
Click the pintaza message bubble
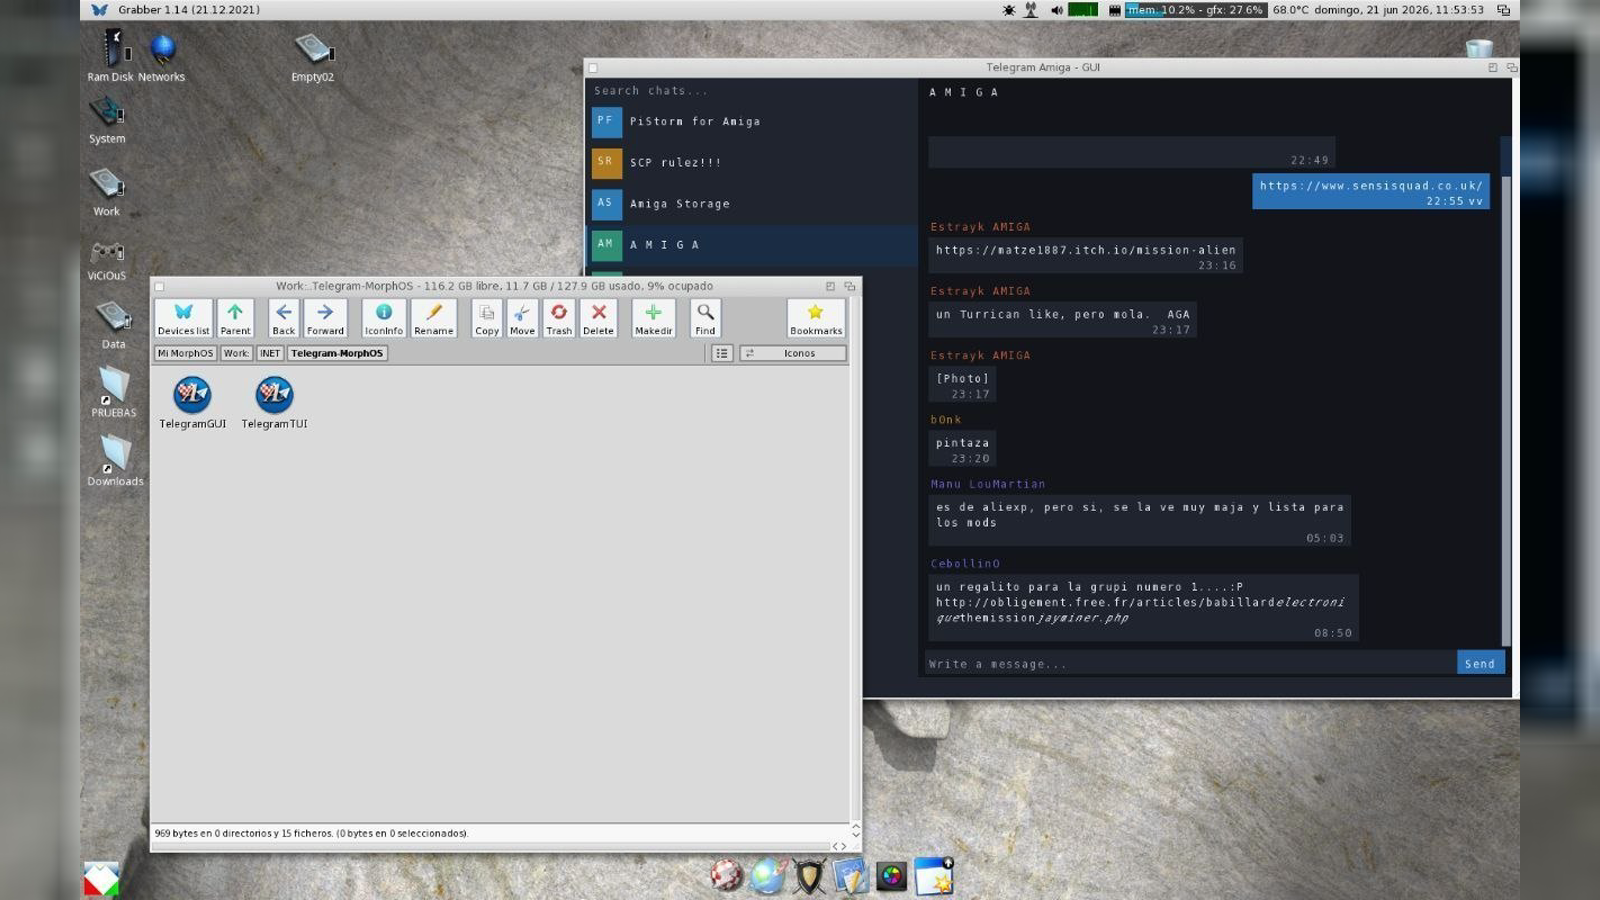(x=962, y=449)
